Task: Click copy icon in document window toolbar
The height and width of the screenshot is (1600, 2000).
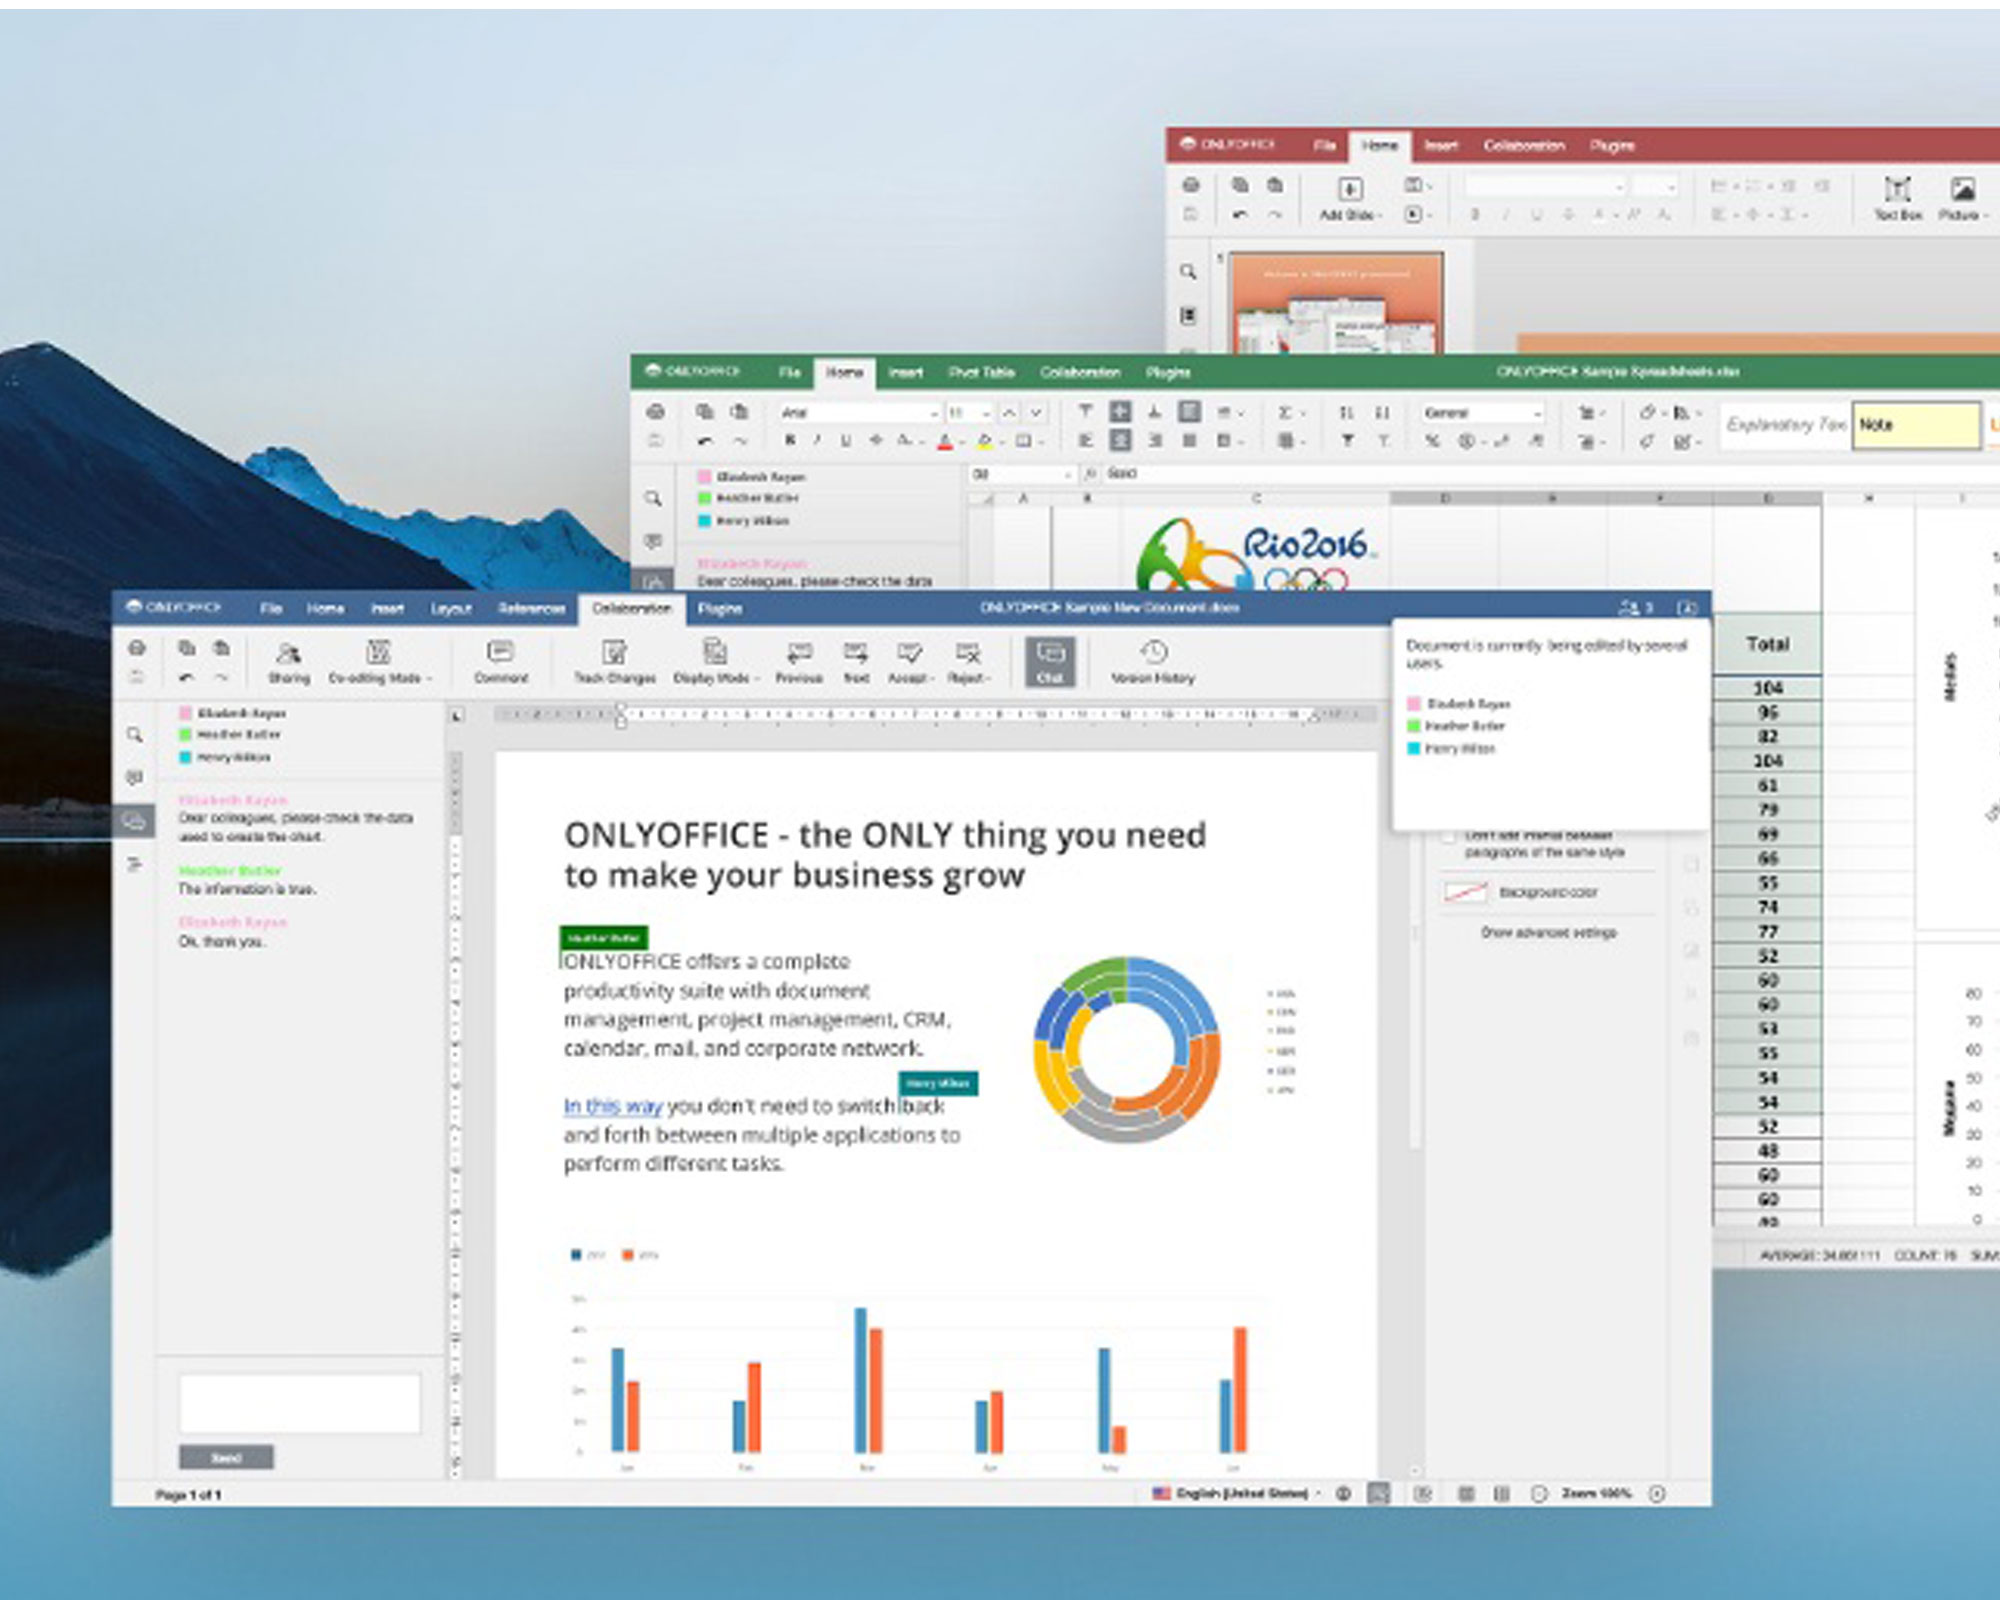Action: click(186, 648)
